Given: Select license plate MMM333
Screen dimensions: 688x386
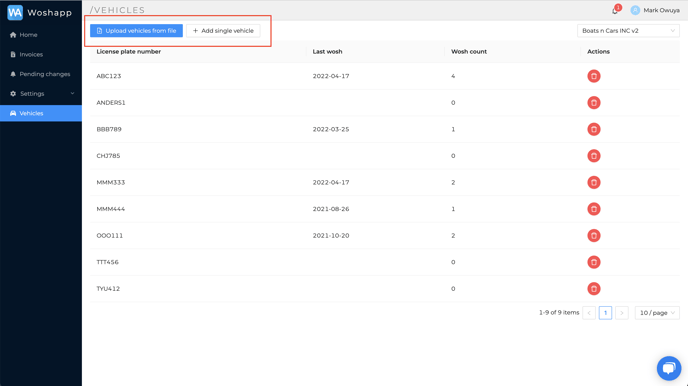Looking at the screenshot, I should point(111,182).
